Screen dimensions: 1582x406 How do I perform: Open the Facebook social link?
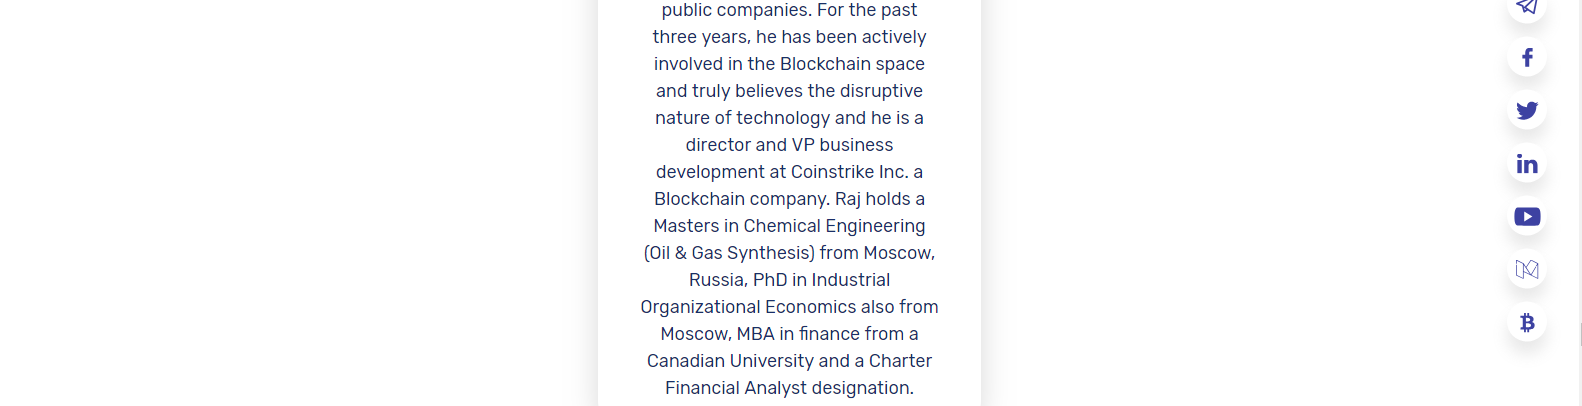point(1527,58)
